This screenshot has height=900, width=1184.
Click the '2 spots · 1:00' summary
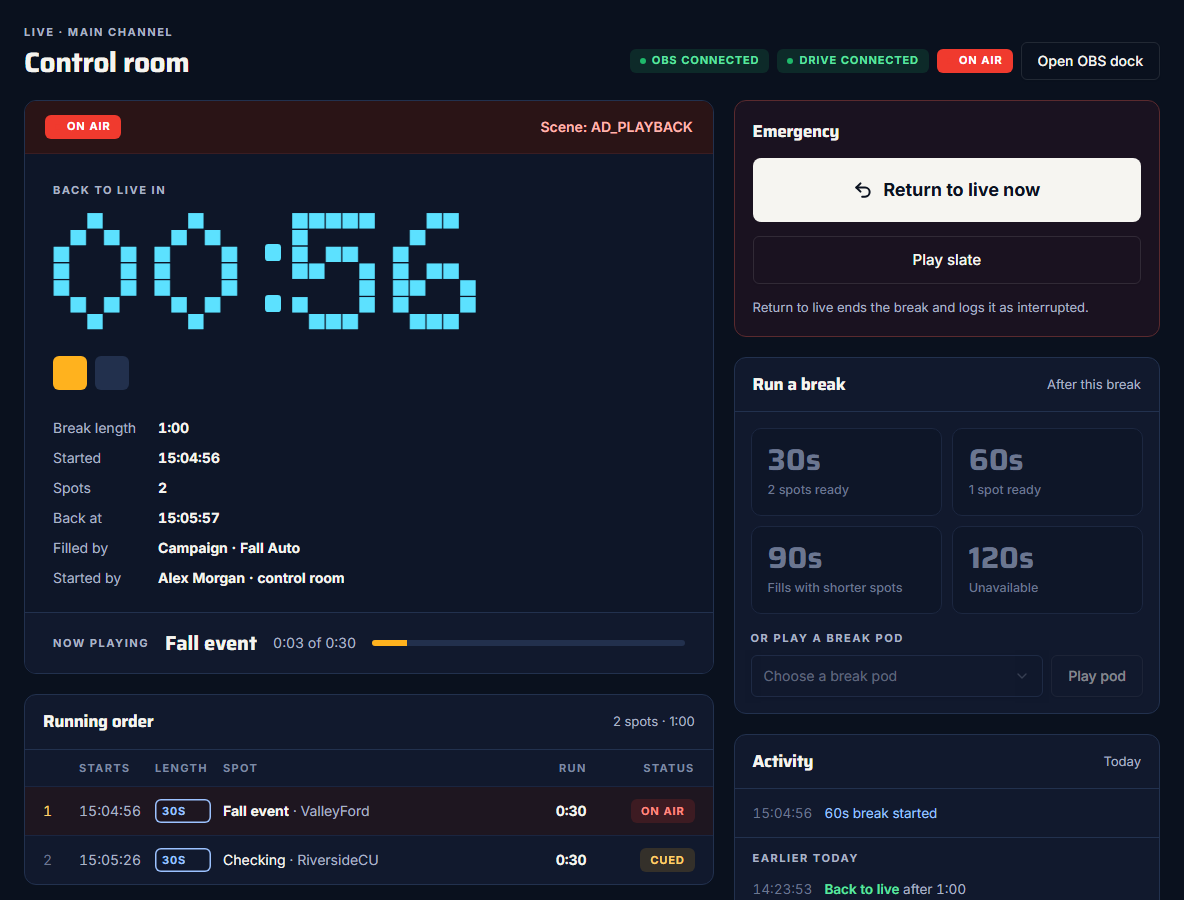[x=654, y=721]
